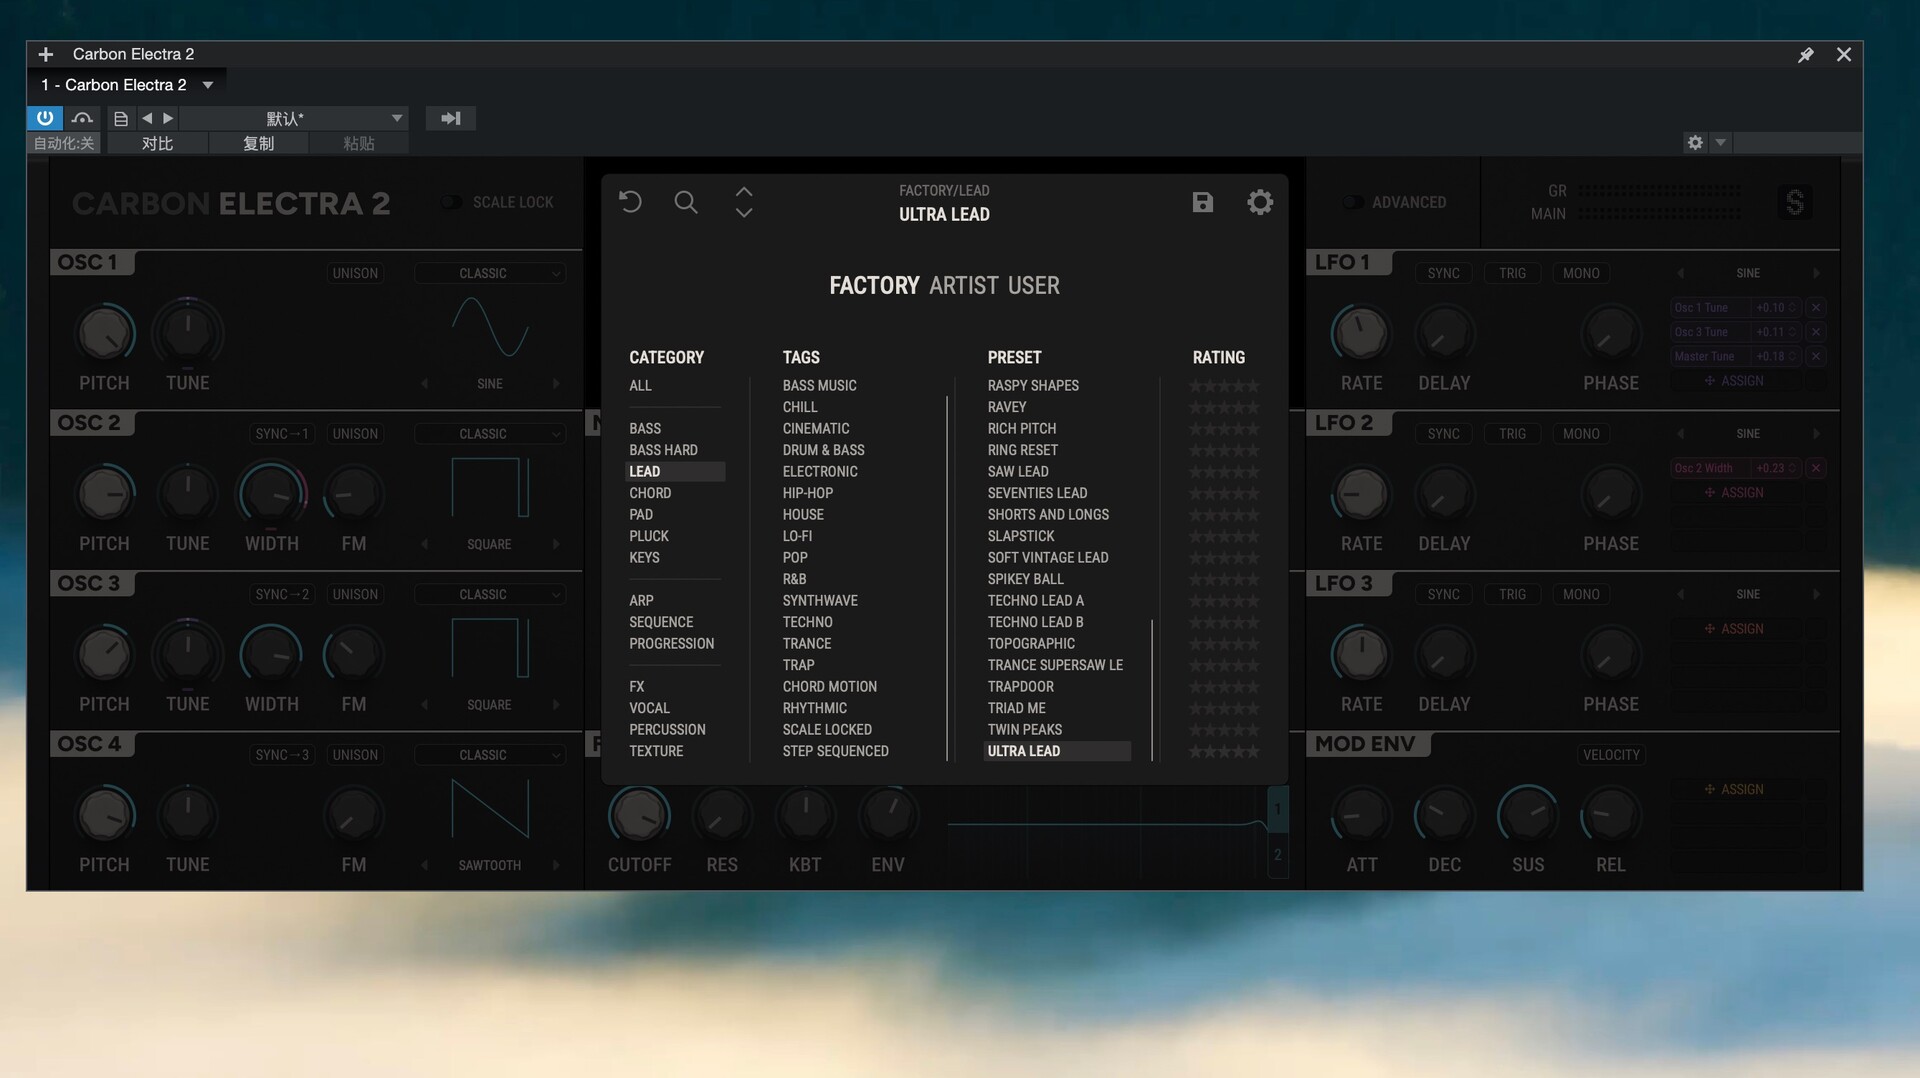Viewport: 1920px width, 1078px height.
Task: Click the undo arrow in preset browser
Action: pos(630,202)
